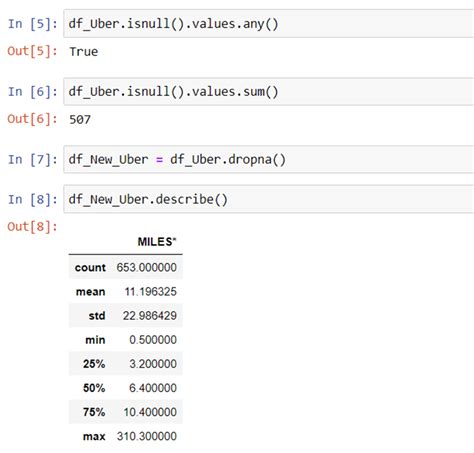This screenshot has height=453, width=474.
Task: Click the std value 22.986429
Action: coord(150,316)
